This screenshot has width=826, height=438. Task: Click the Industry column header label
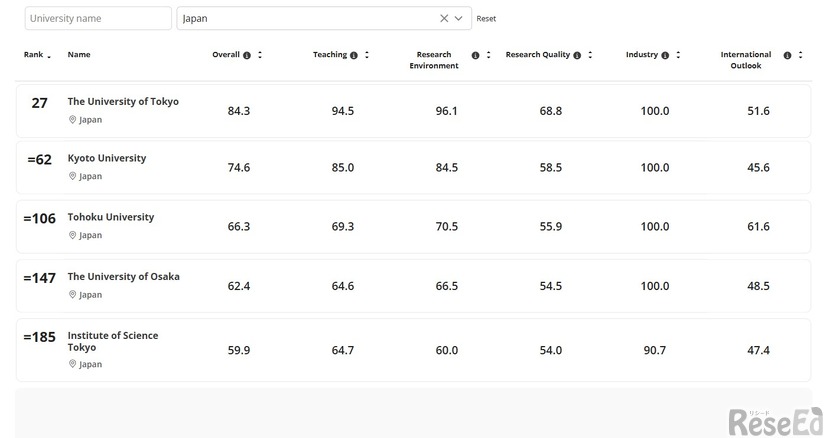pos(642,54)
